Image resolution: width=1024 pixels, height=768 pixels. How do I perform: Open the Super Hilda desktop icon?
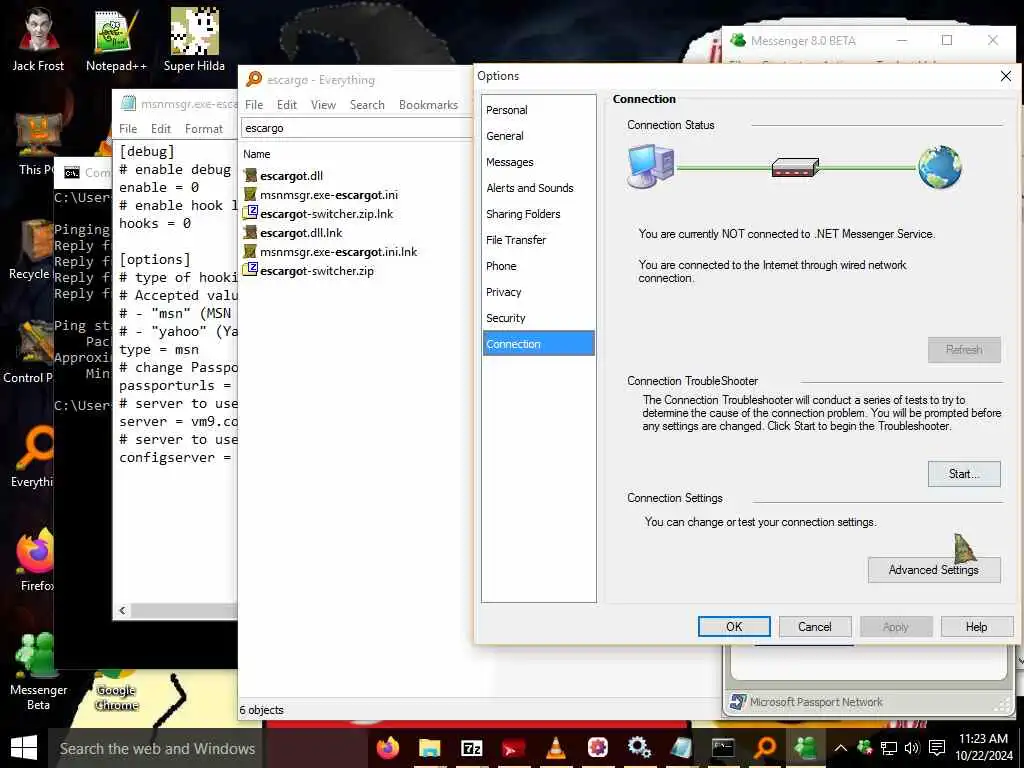coord(194,39)
